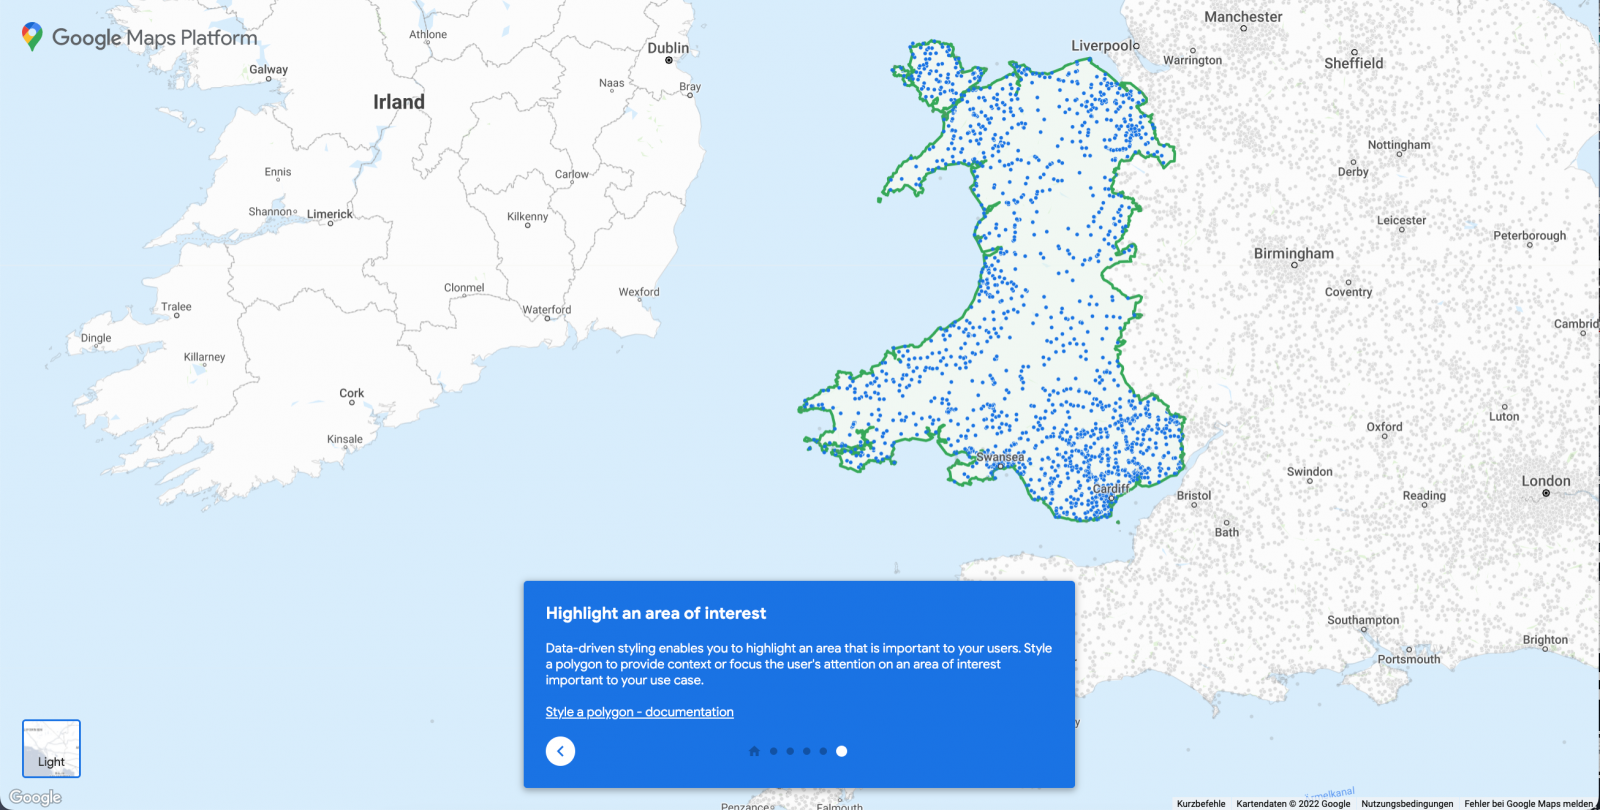Click the Dublin city marker

tap(669, 60)
